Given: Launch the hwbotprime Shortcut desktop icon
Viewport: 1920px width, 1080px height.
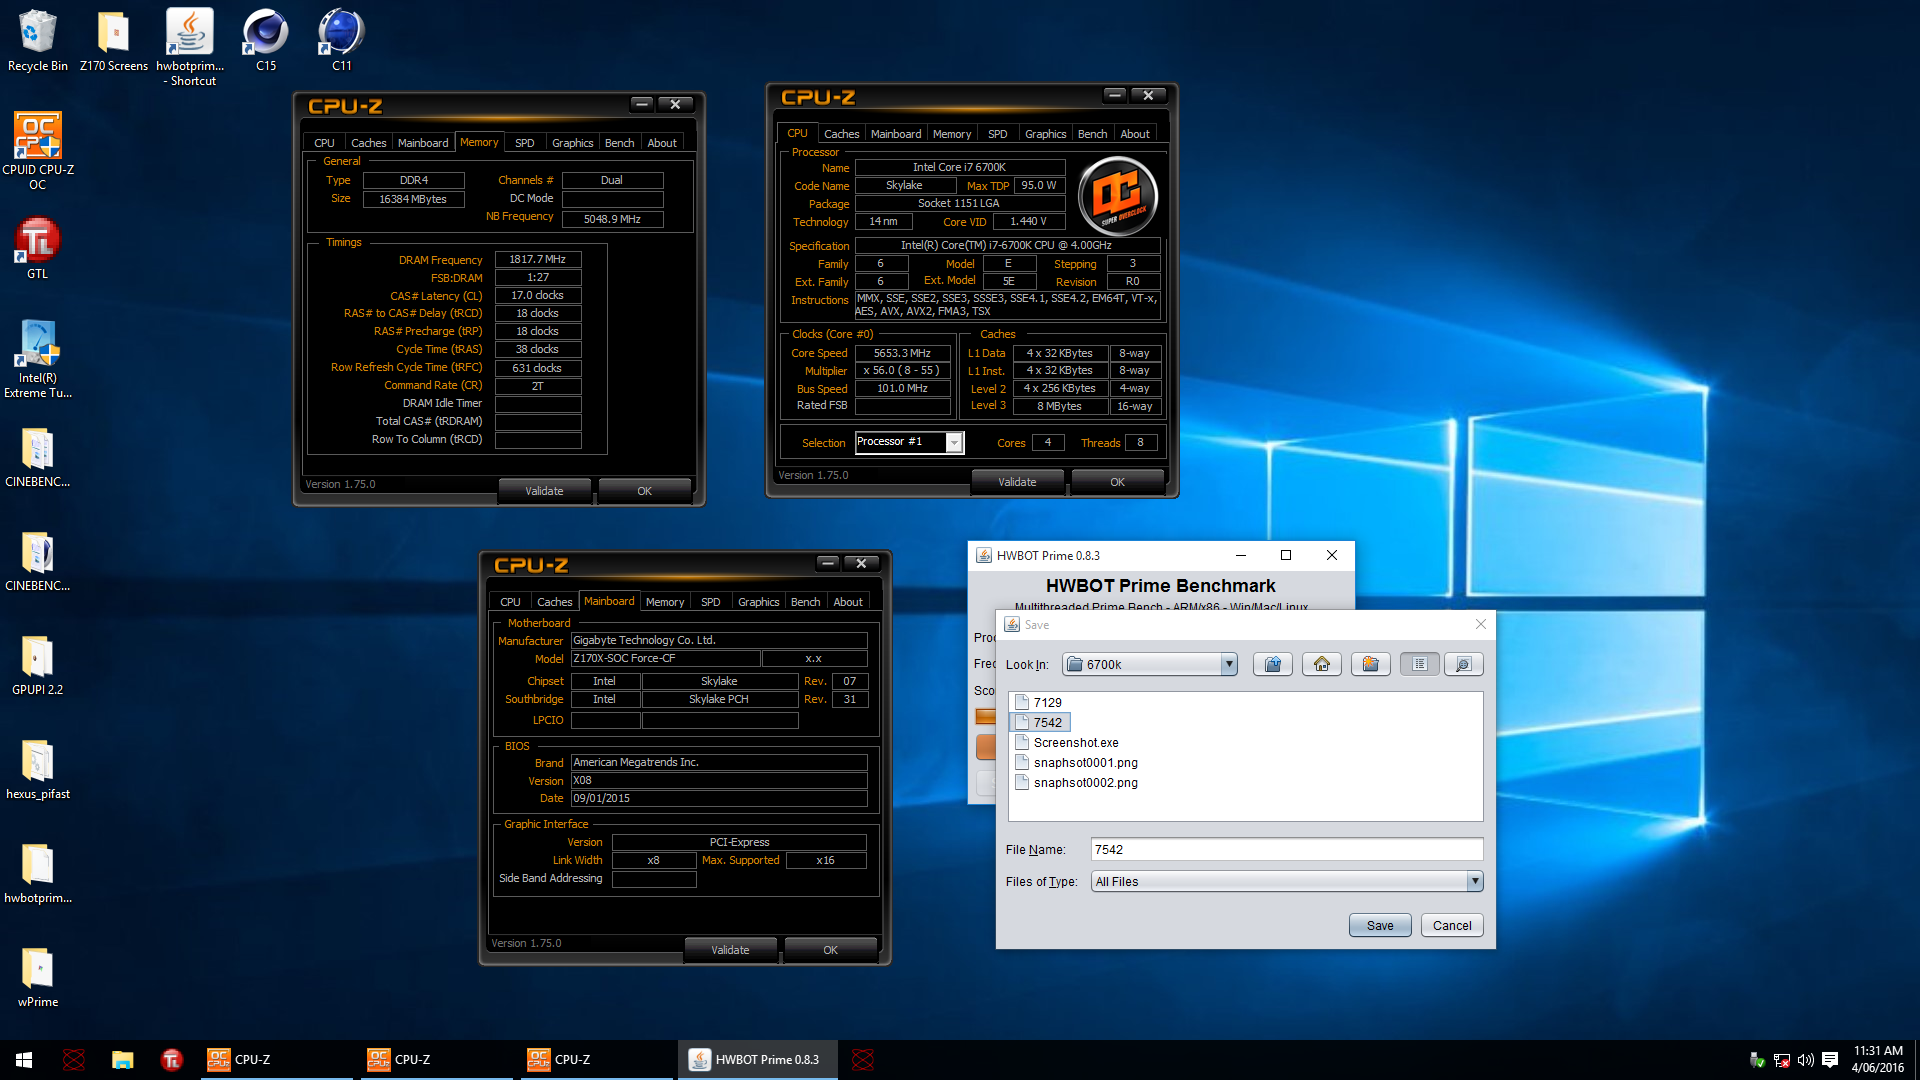Looking at the screenshot, I should (190, 47).
